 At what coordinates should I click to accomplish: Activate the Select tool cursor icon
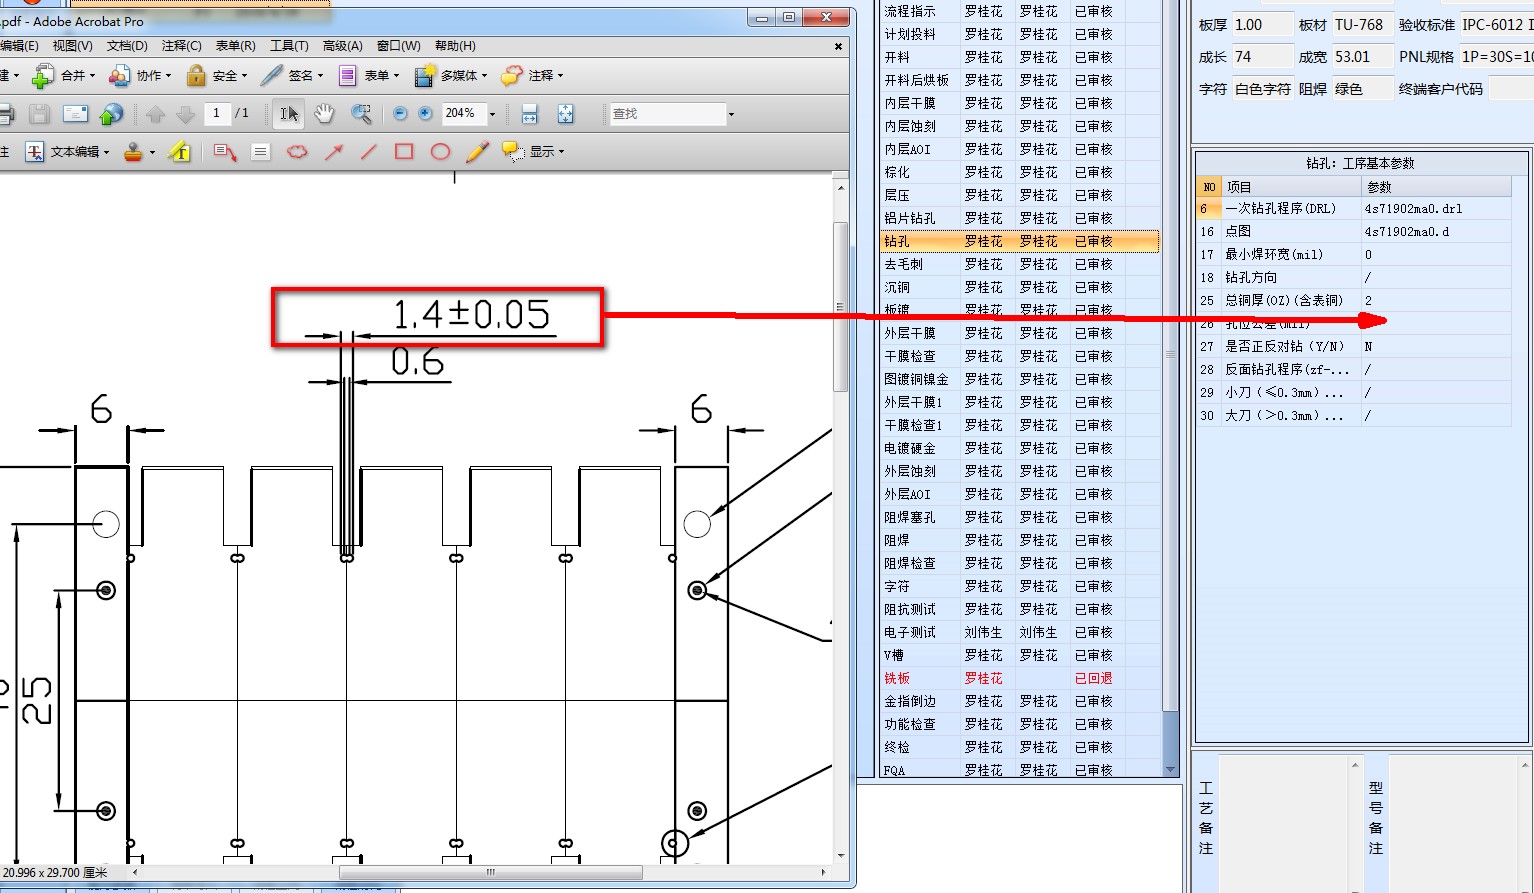289,114
